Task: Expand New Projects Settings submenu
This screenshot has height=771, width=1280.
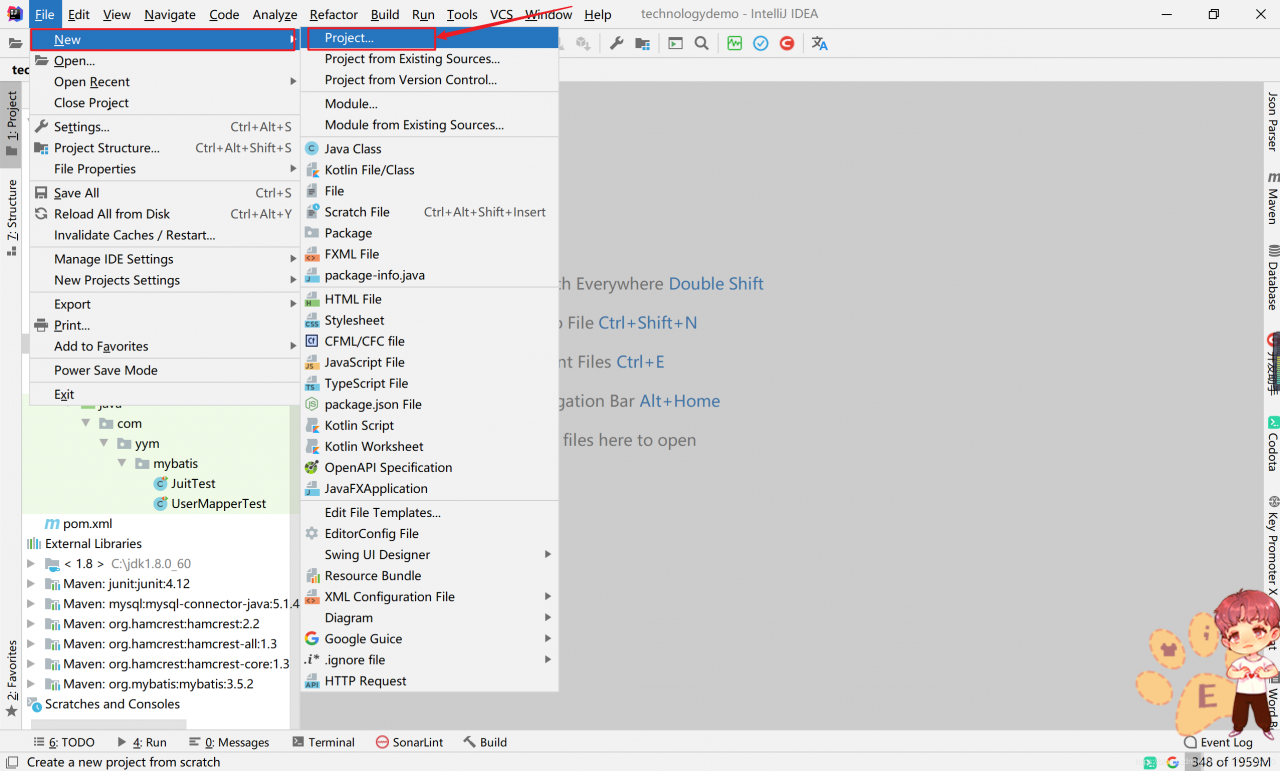Action: point(165,279)
